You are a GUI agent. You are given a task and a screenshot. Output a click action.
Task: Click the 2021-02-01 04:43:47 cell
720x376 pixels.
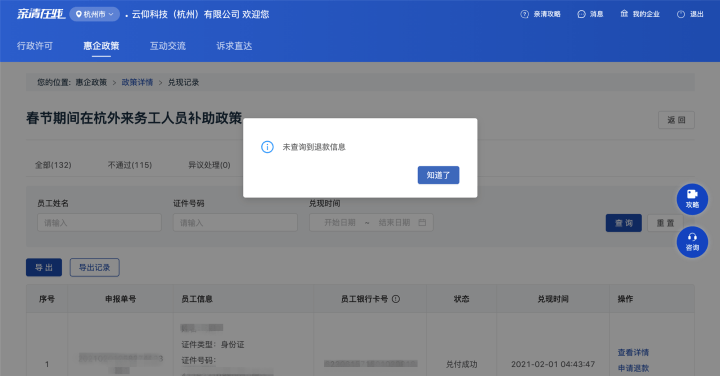pos(553,364)
